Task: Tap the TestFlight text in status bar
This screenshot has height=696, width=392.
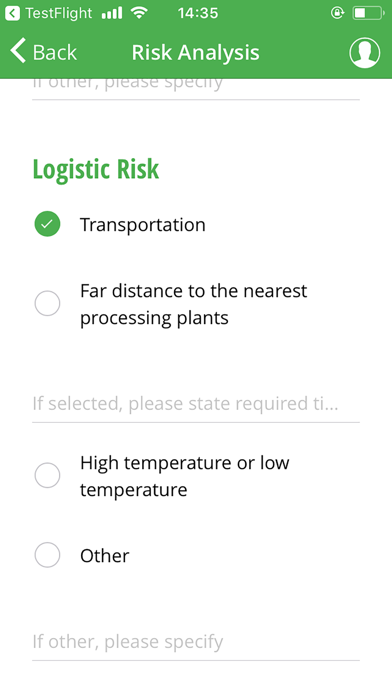Action: click(59, 13)
